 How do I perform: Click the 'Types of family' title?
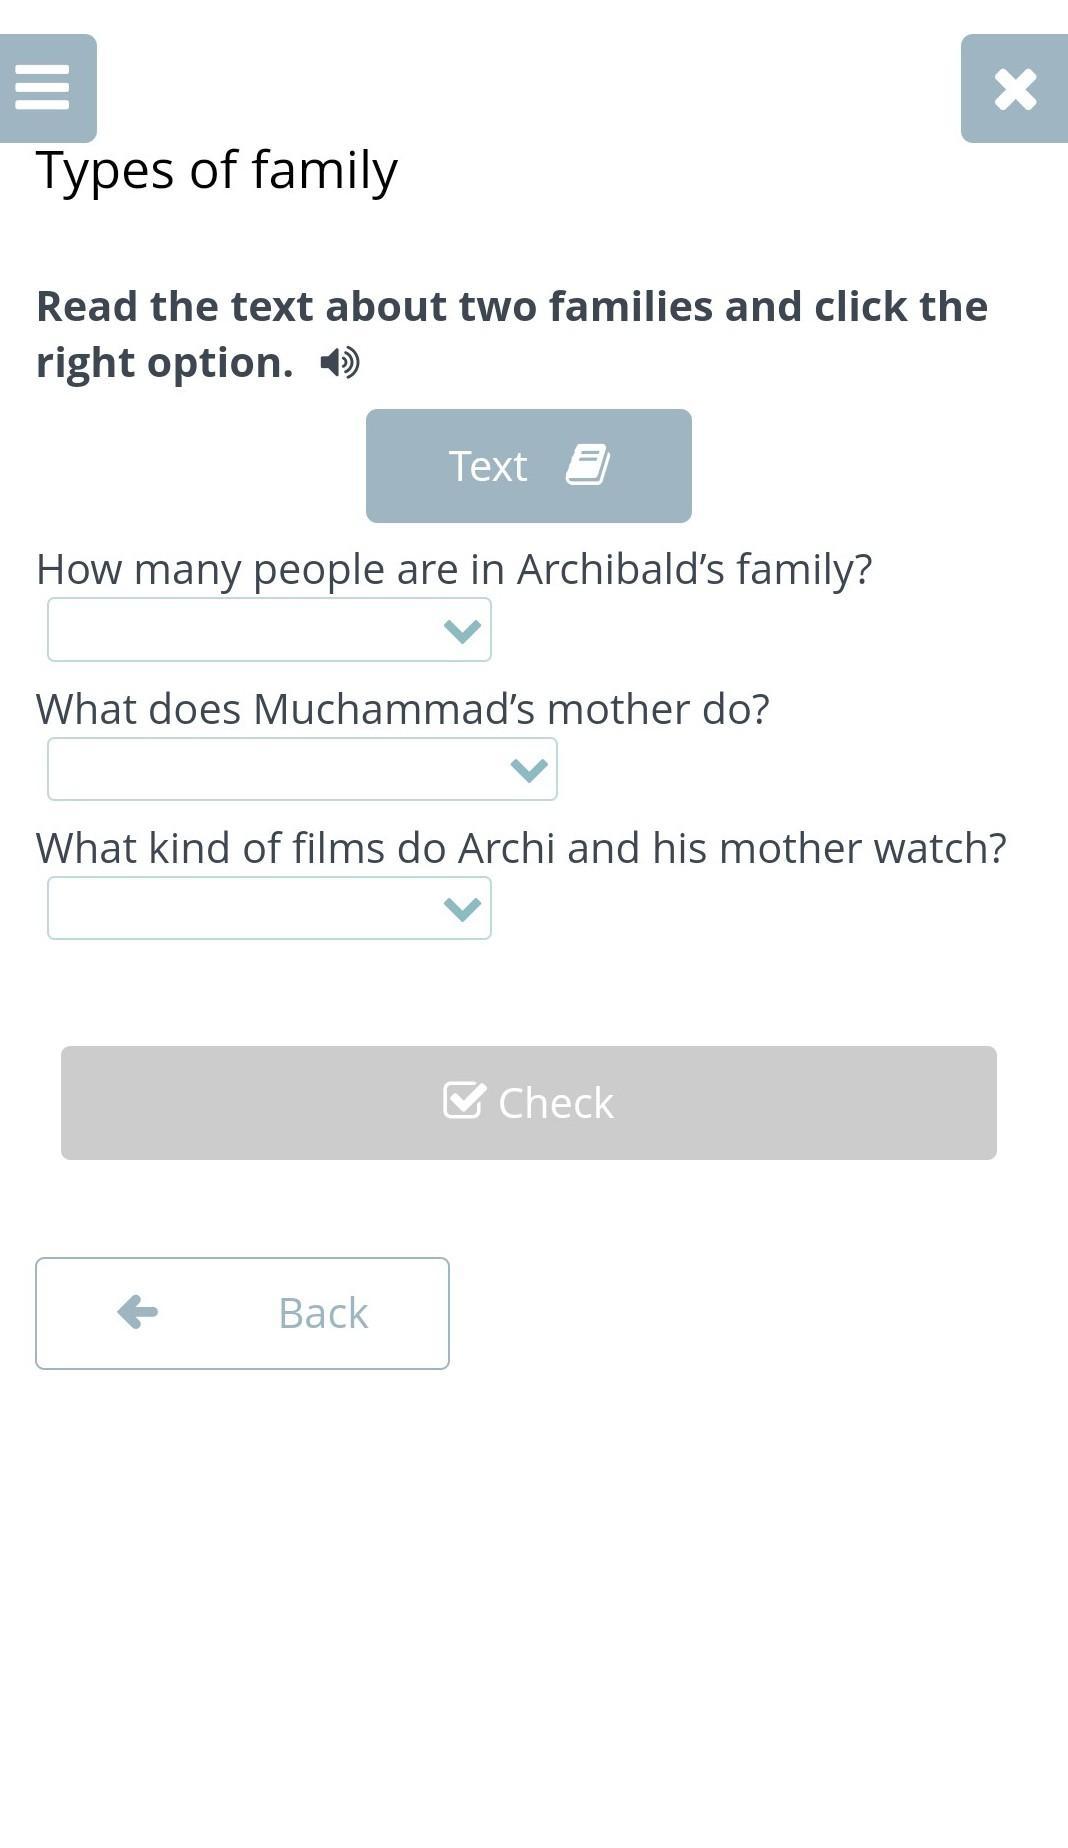coord(217,170)
